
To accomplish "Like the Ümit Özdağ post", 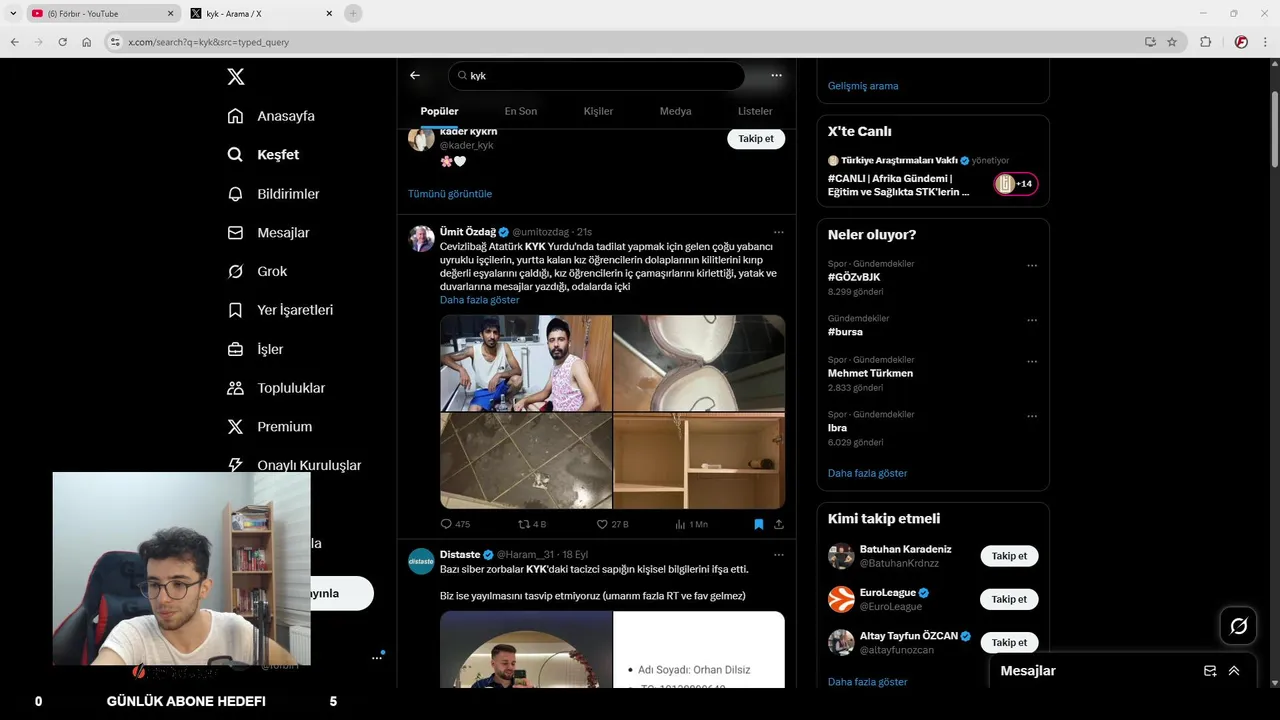I will 602,524.
